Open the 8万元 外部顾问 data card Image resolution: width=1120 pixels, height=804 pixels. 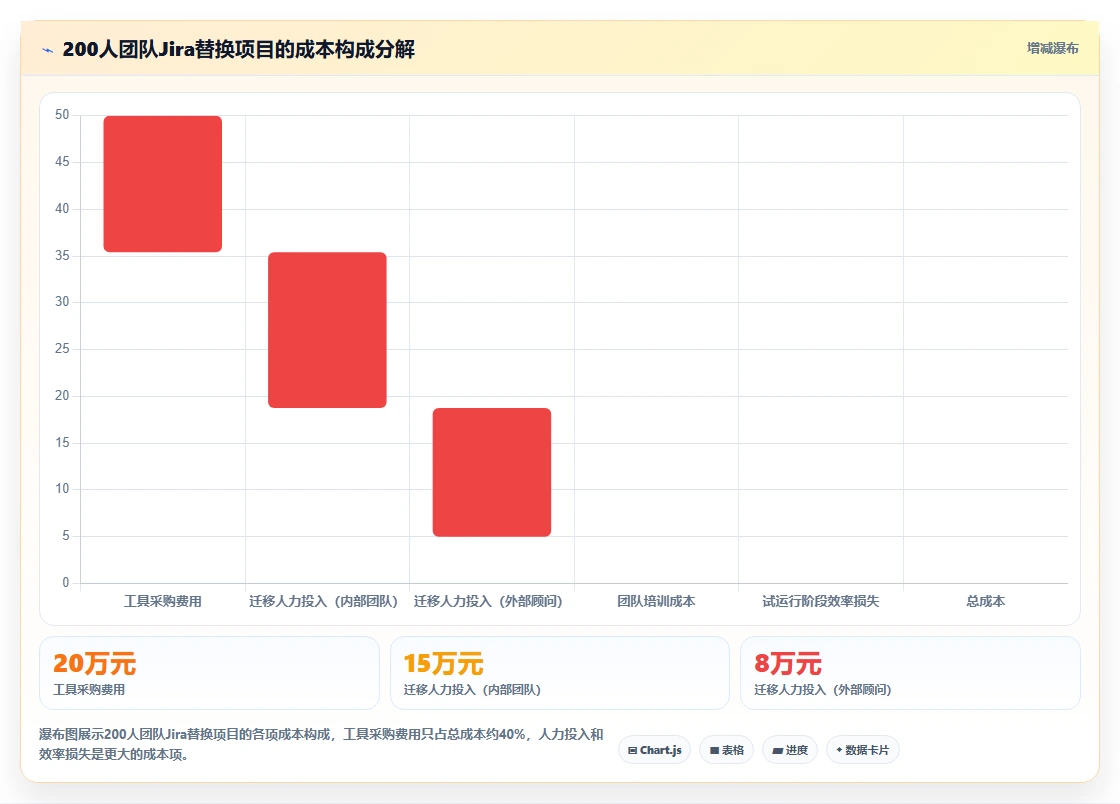tap(910, 673)
